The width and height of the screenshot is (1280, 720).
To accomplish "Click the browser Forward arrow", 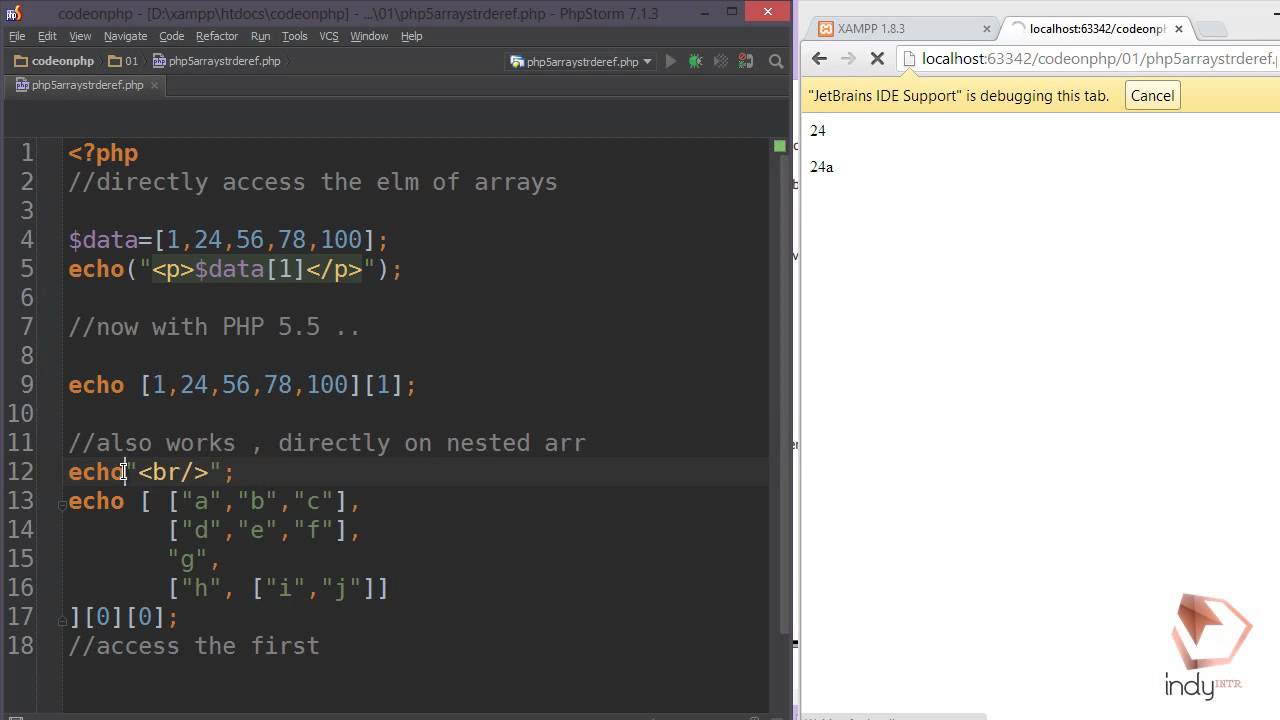I will click(848, 59).
